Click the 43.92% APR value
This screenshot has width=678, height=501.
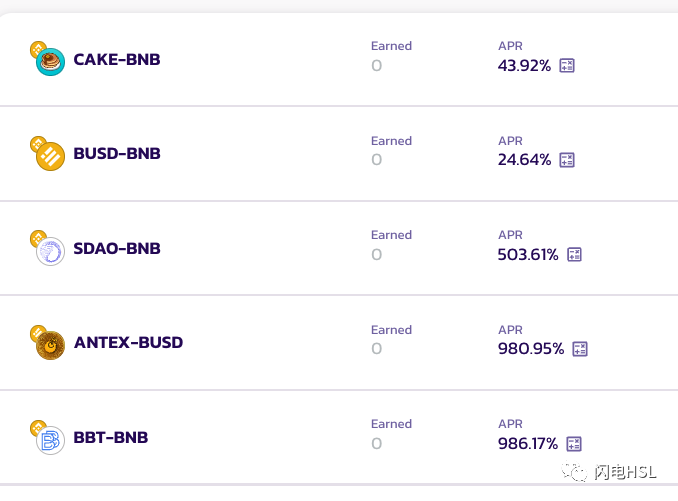pos(524,66)
